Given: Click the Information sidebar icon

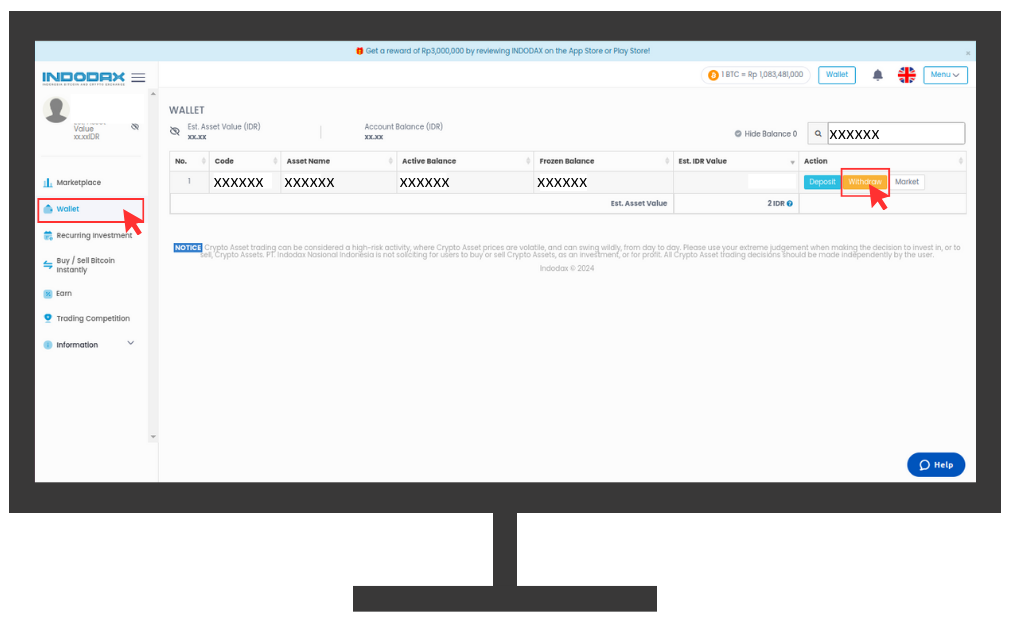Looking at the screenshot, I should tap(48, 345).
